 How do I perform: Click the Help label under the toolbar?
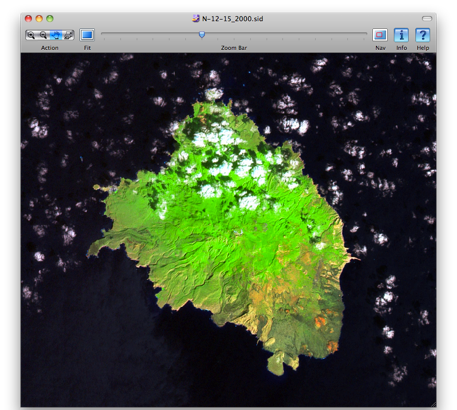pyautogui.click(x=423, y=48)
